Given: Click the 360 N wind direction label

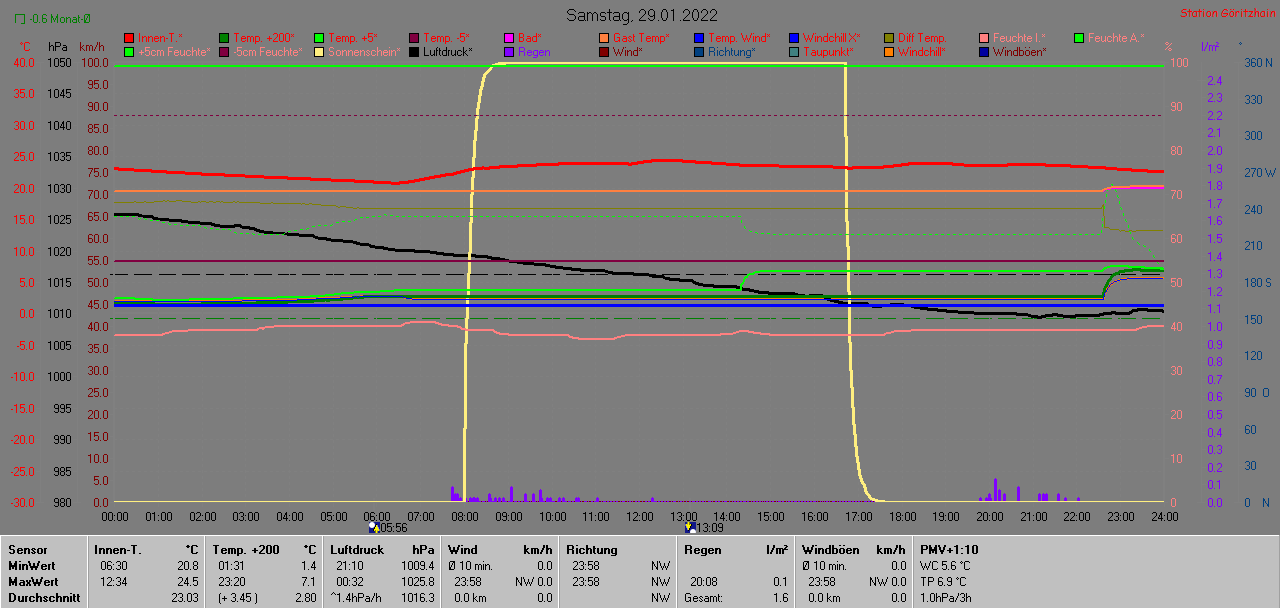Looking at the screenshot, I should [1256, 62].
